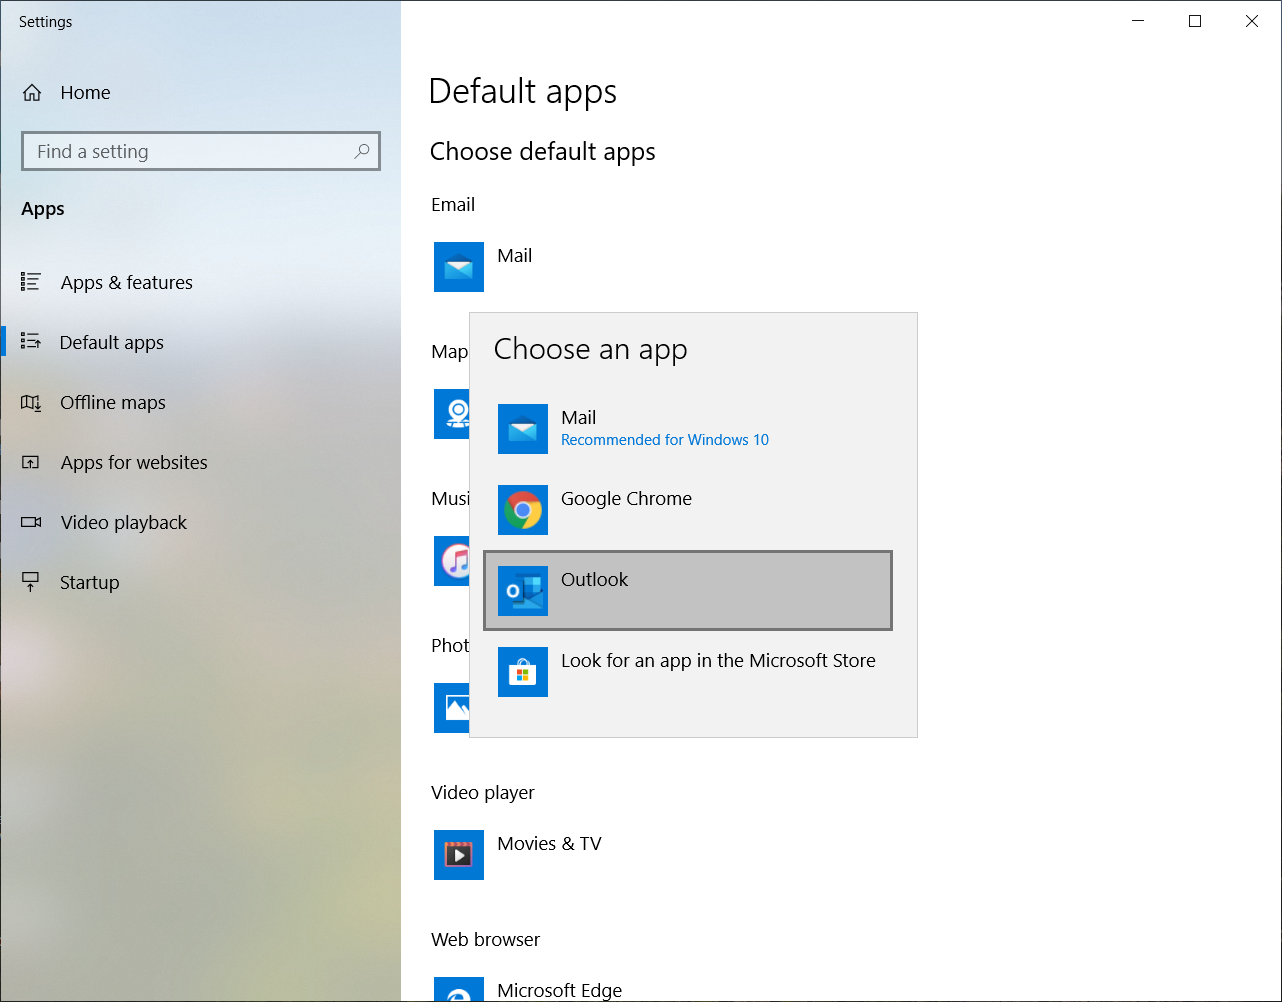
Task: Select Look for an app in the Microsoft Store
Action: click(x=688, y=672)
